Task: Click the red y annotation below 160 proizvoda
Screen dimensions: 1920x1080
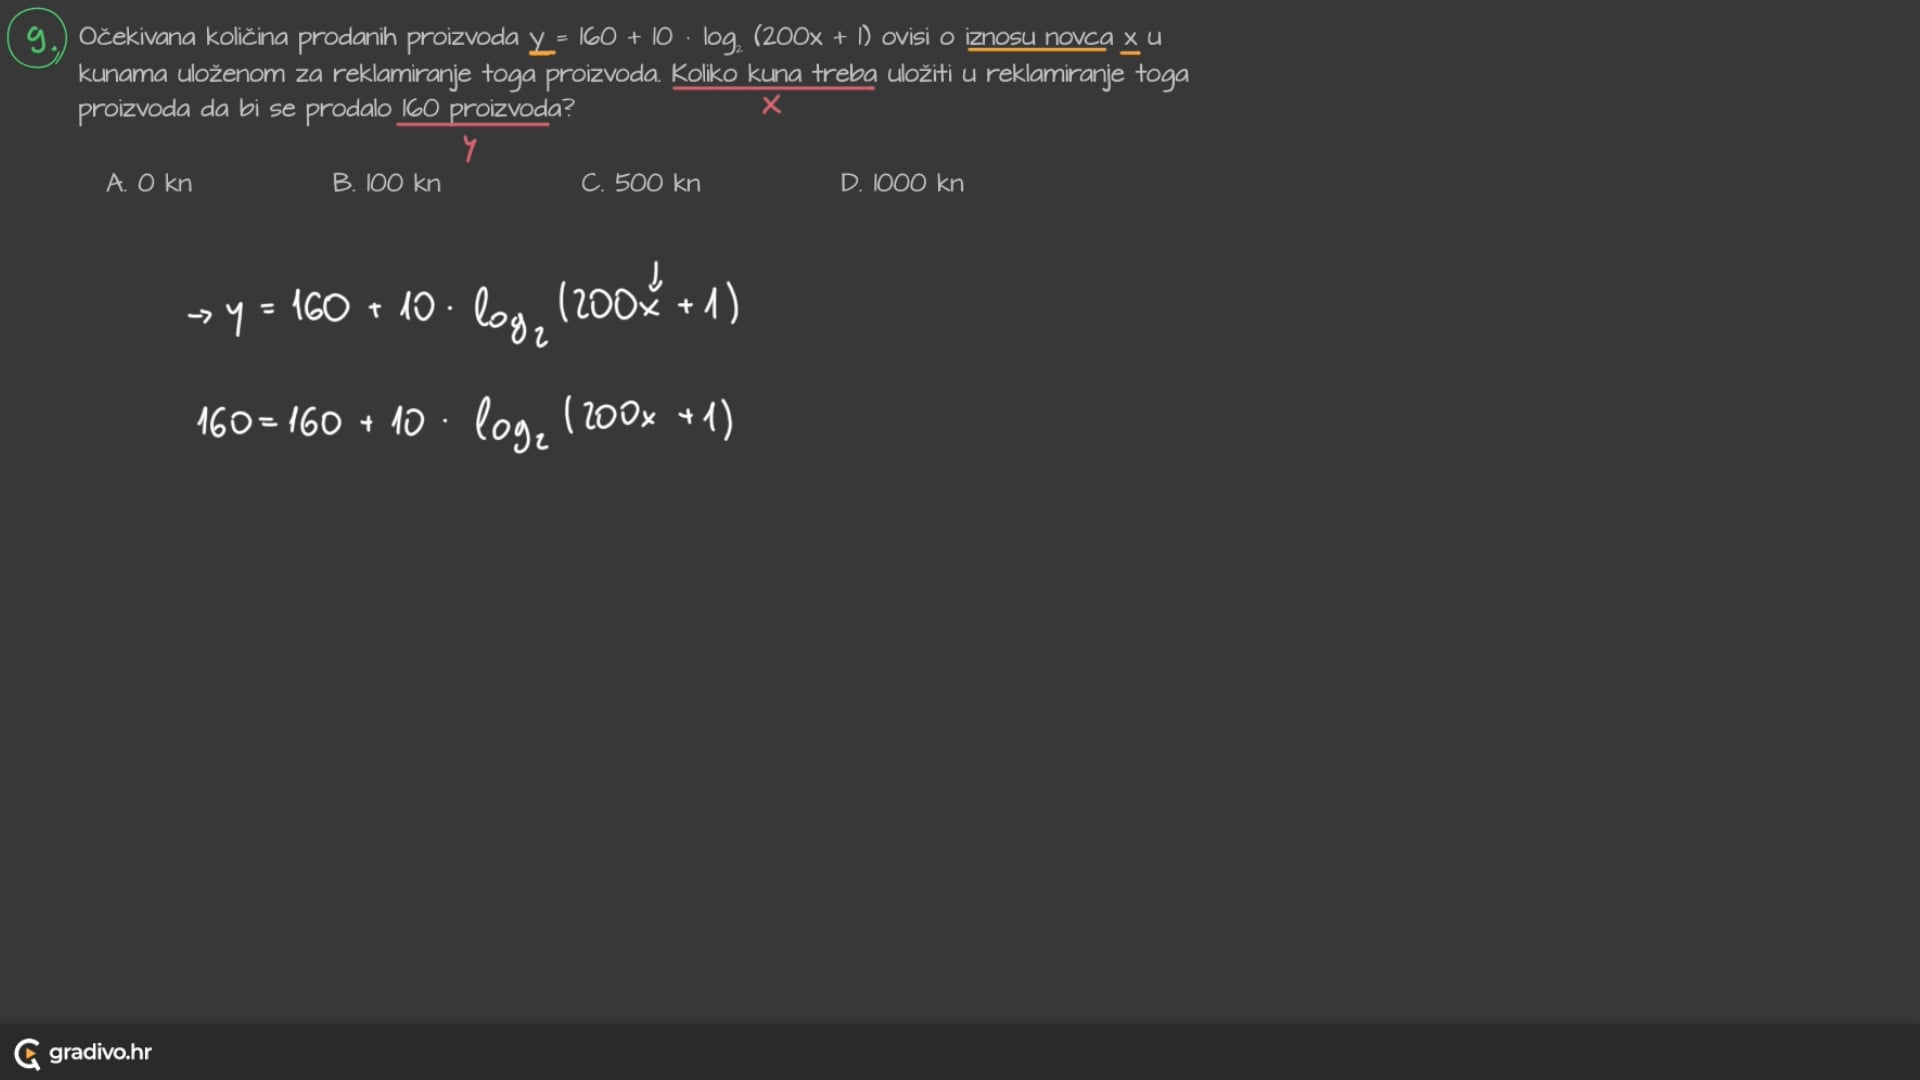Action: click(470, 150)
